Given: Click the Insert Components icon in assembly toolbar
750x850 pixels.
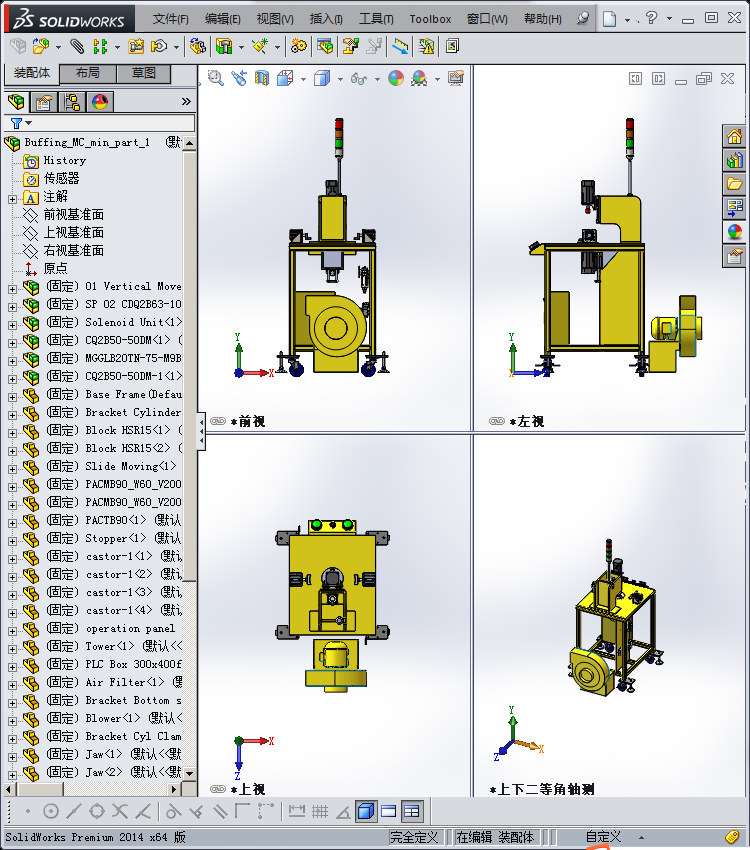Looking at the screenshot, I should pos(41,46).
